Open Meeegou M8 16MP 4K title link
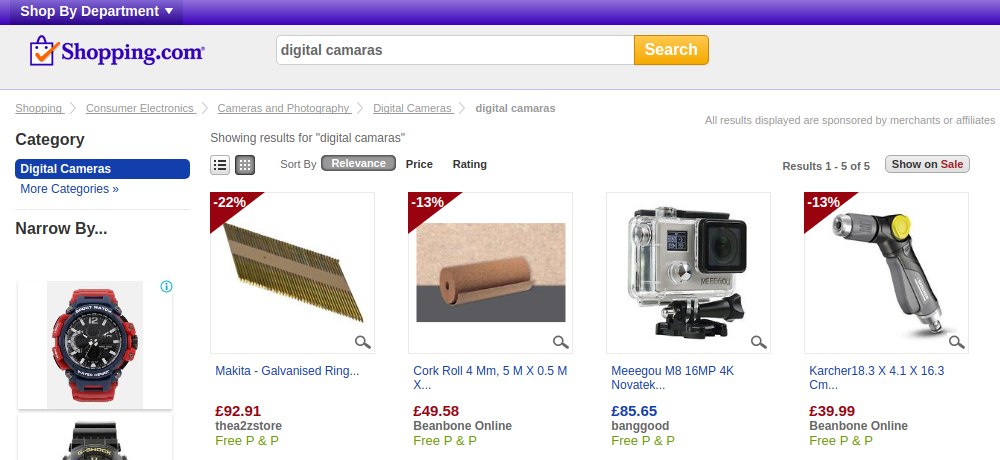 point(672,378)
